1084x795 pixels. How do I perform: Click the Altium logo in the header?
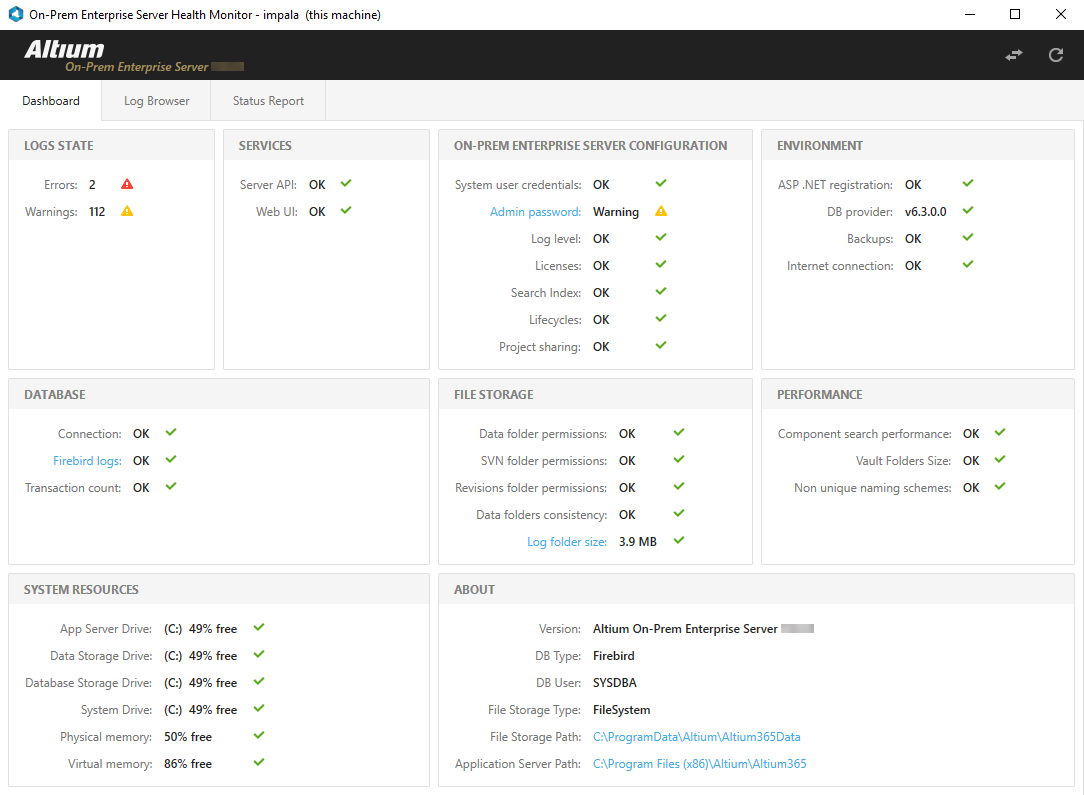(x=65, y=48)
